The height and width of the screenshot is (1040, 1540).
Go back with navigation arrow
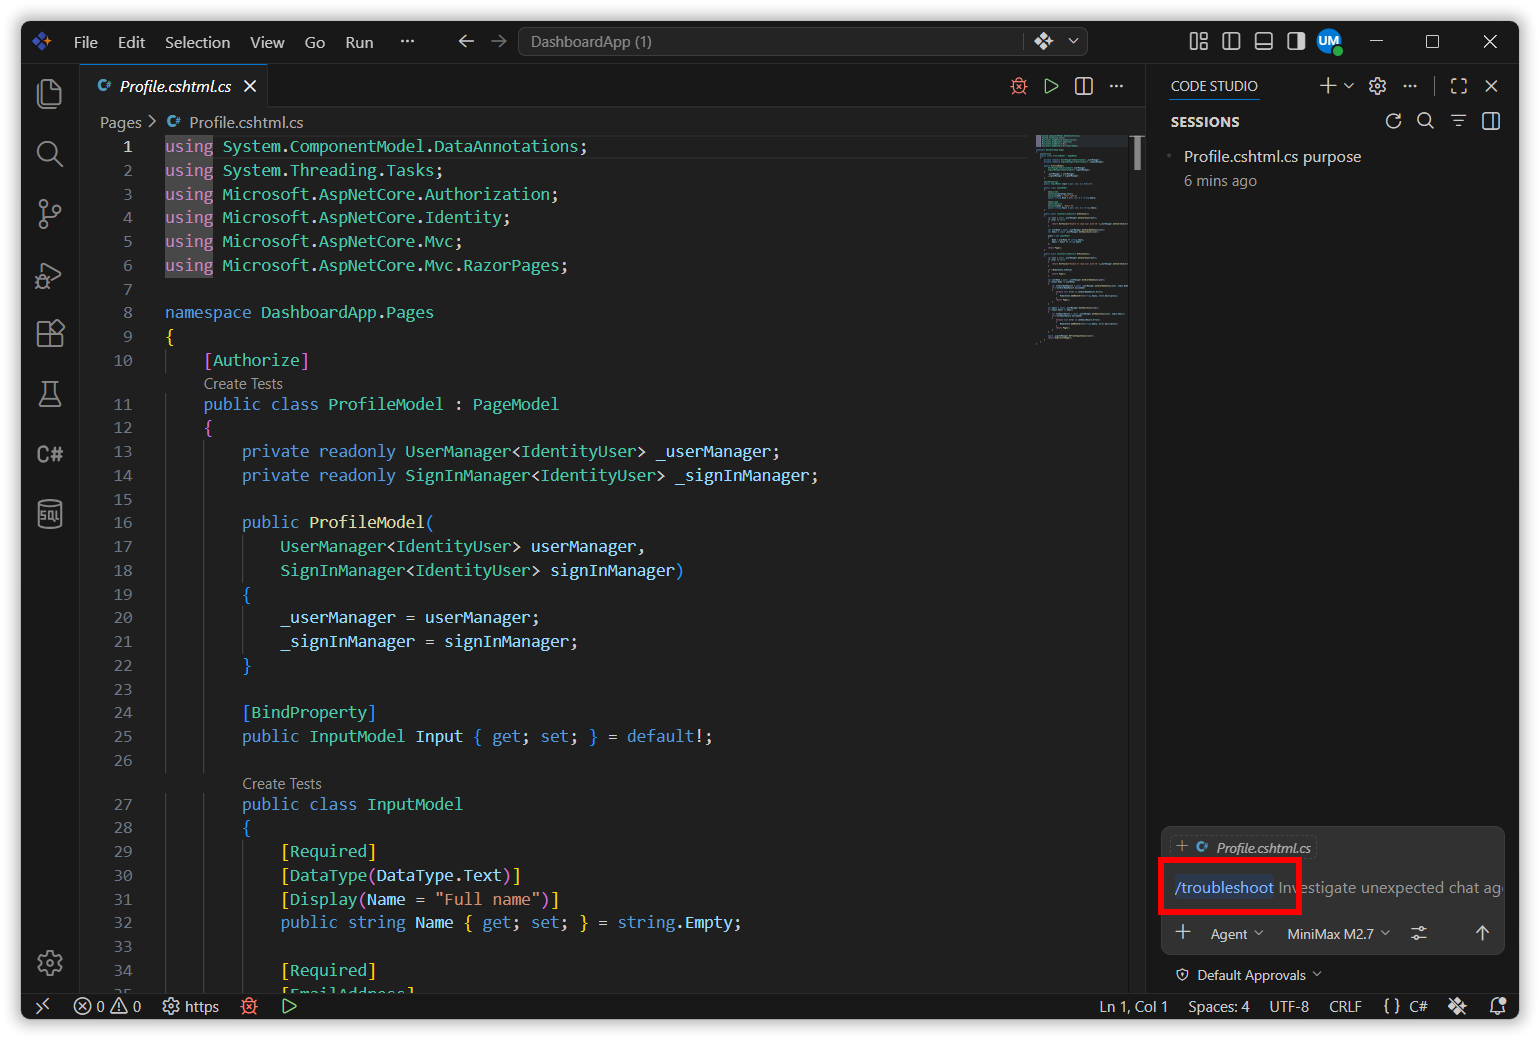[x=466, y=41]
